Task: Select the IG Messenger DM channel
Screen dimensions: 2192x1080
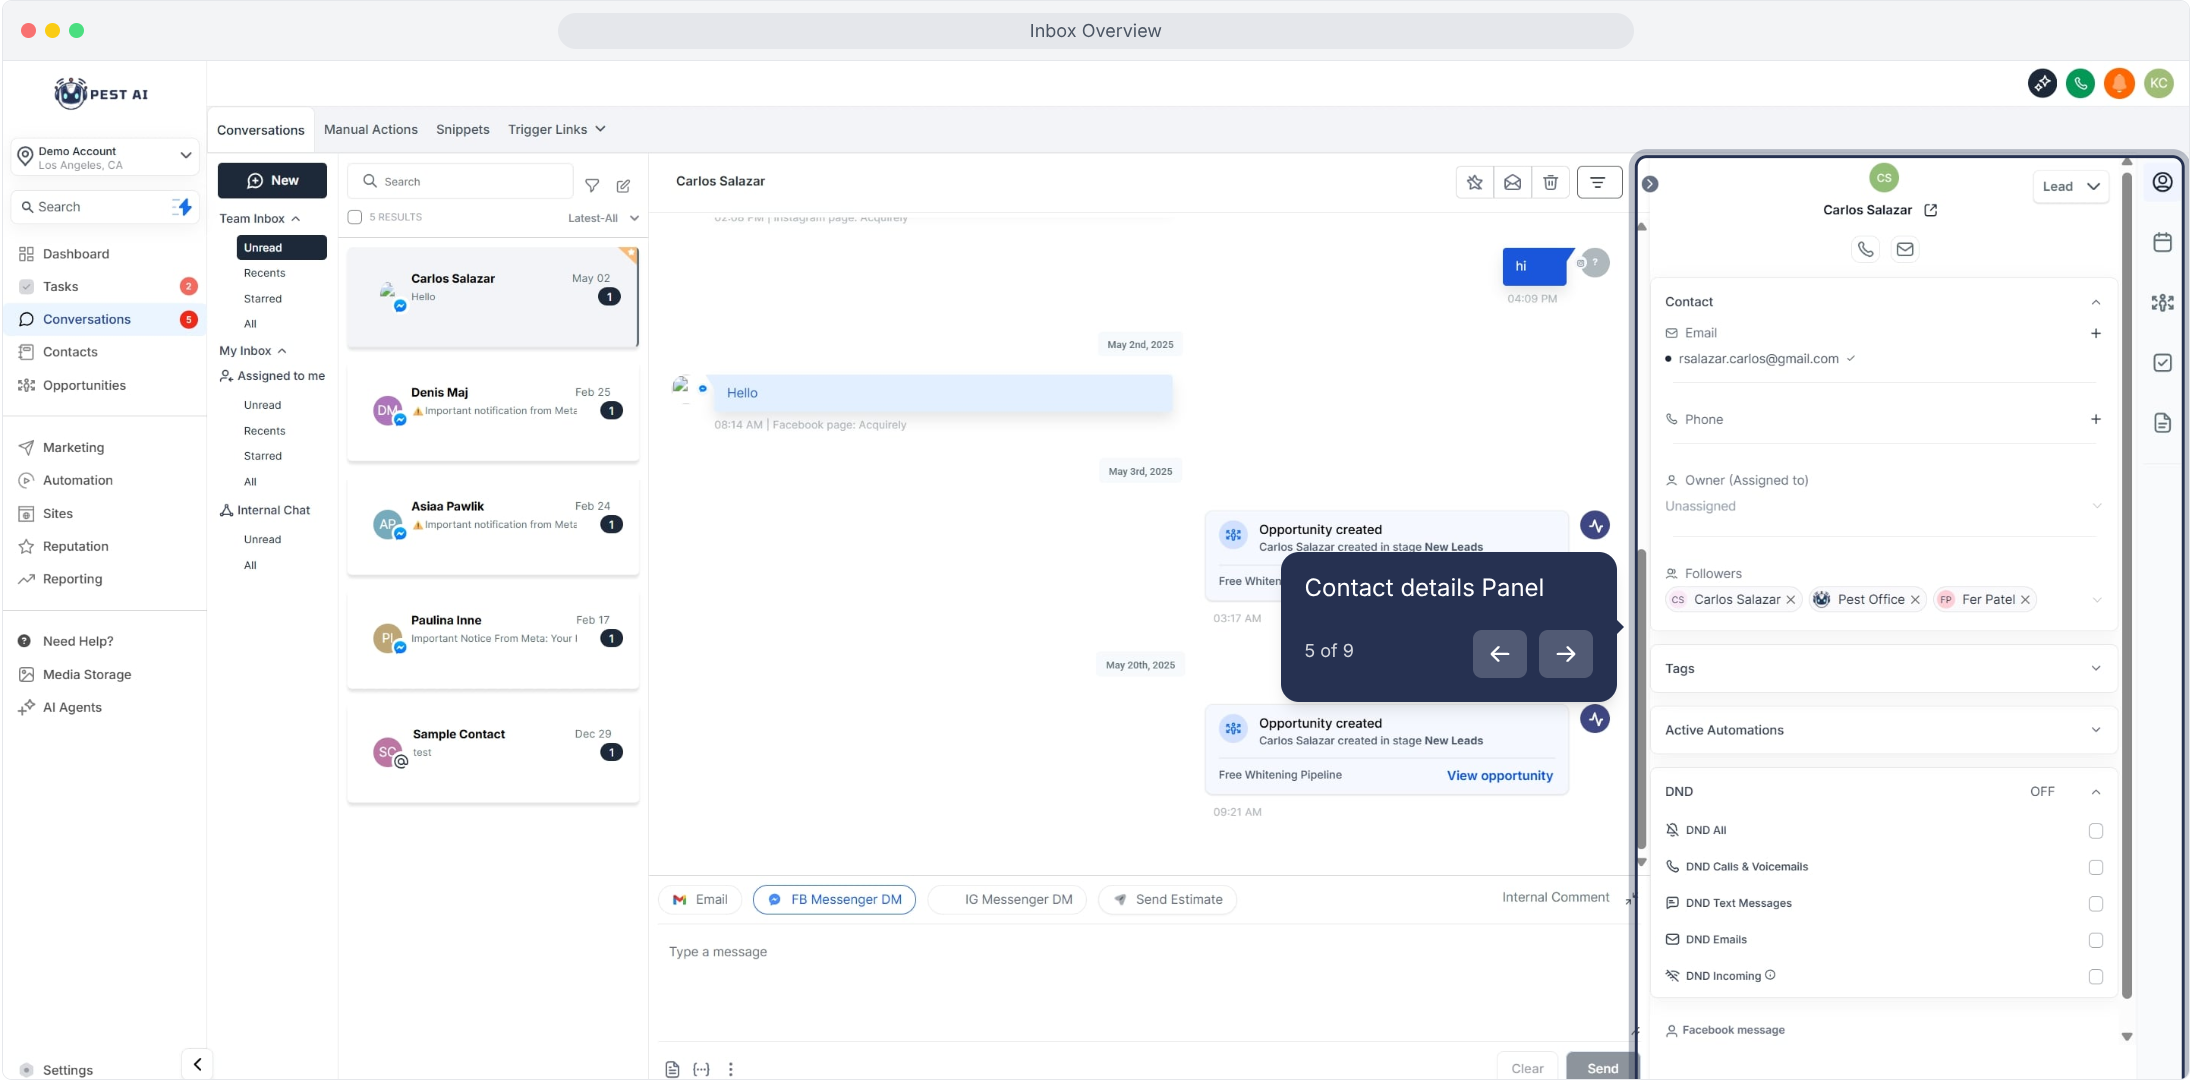Action: (1007, 899)
